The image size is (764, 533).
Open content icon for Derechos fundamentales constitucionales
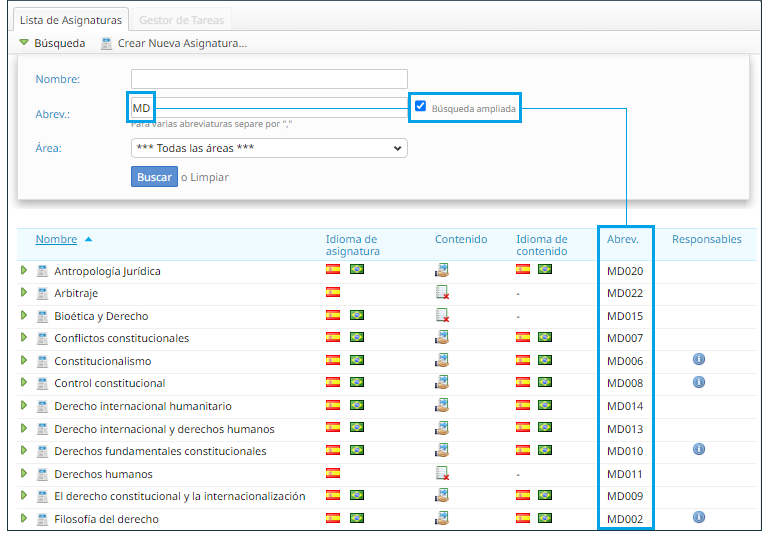click(442, 450)
